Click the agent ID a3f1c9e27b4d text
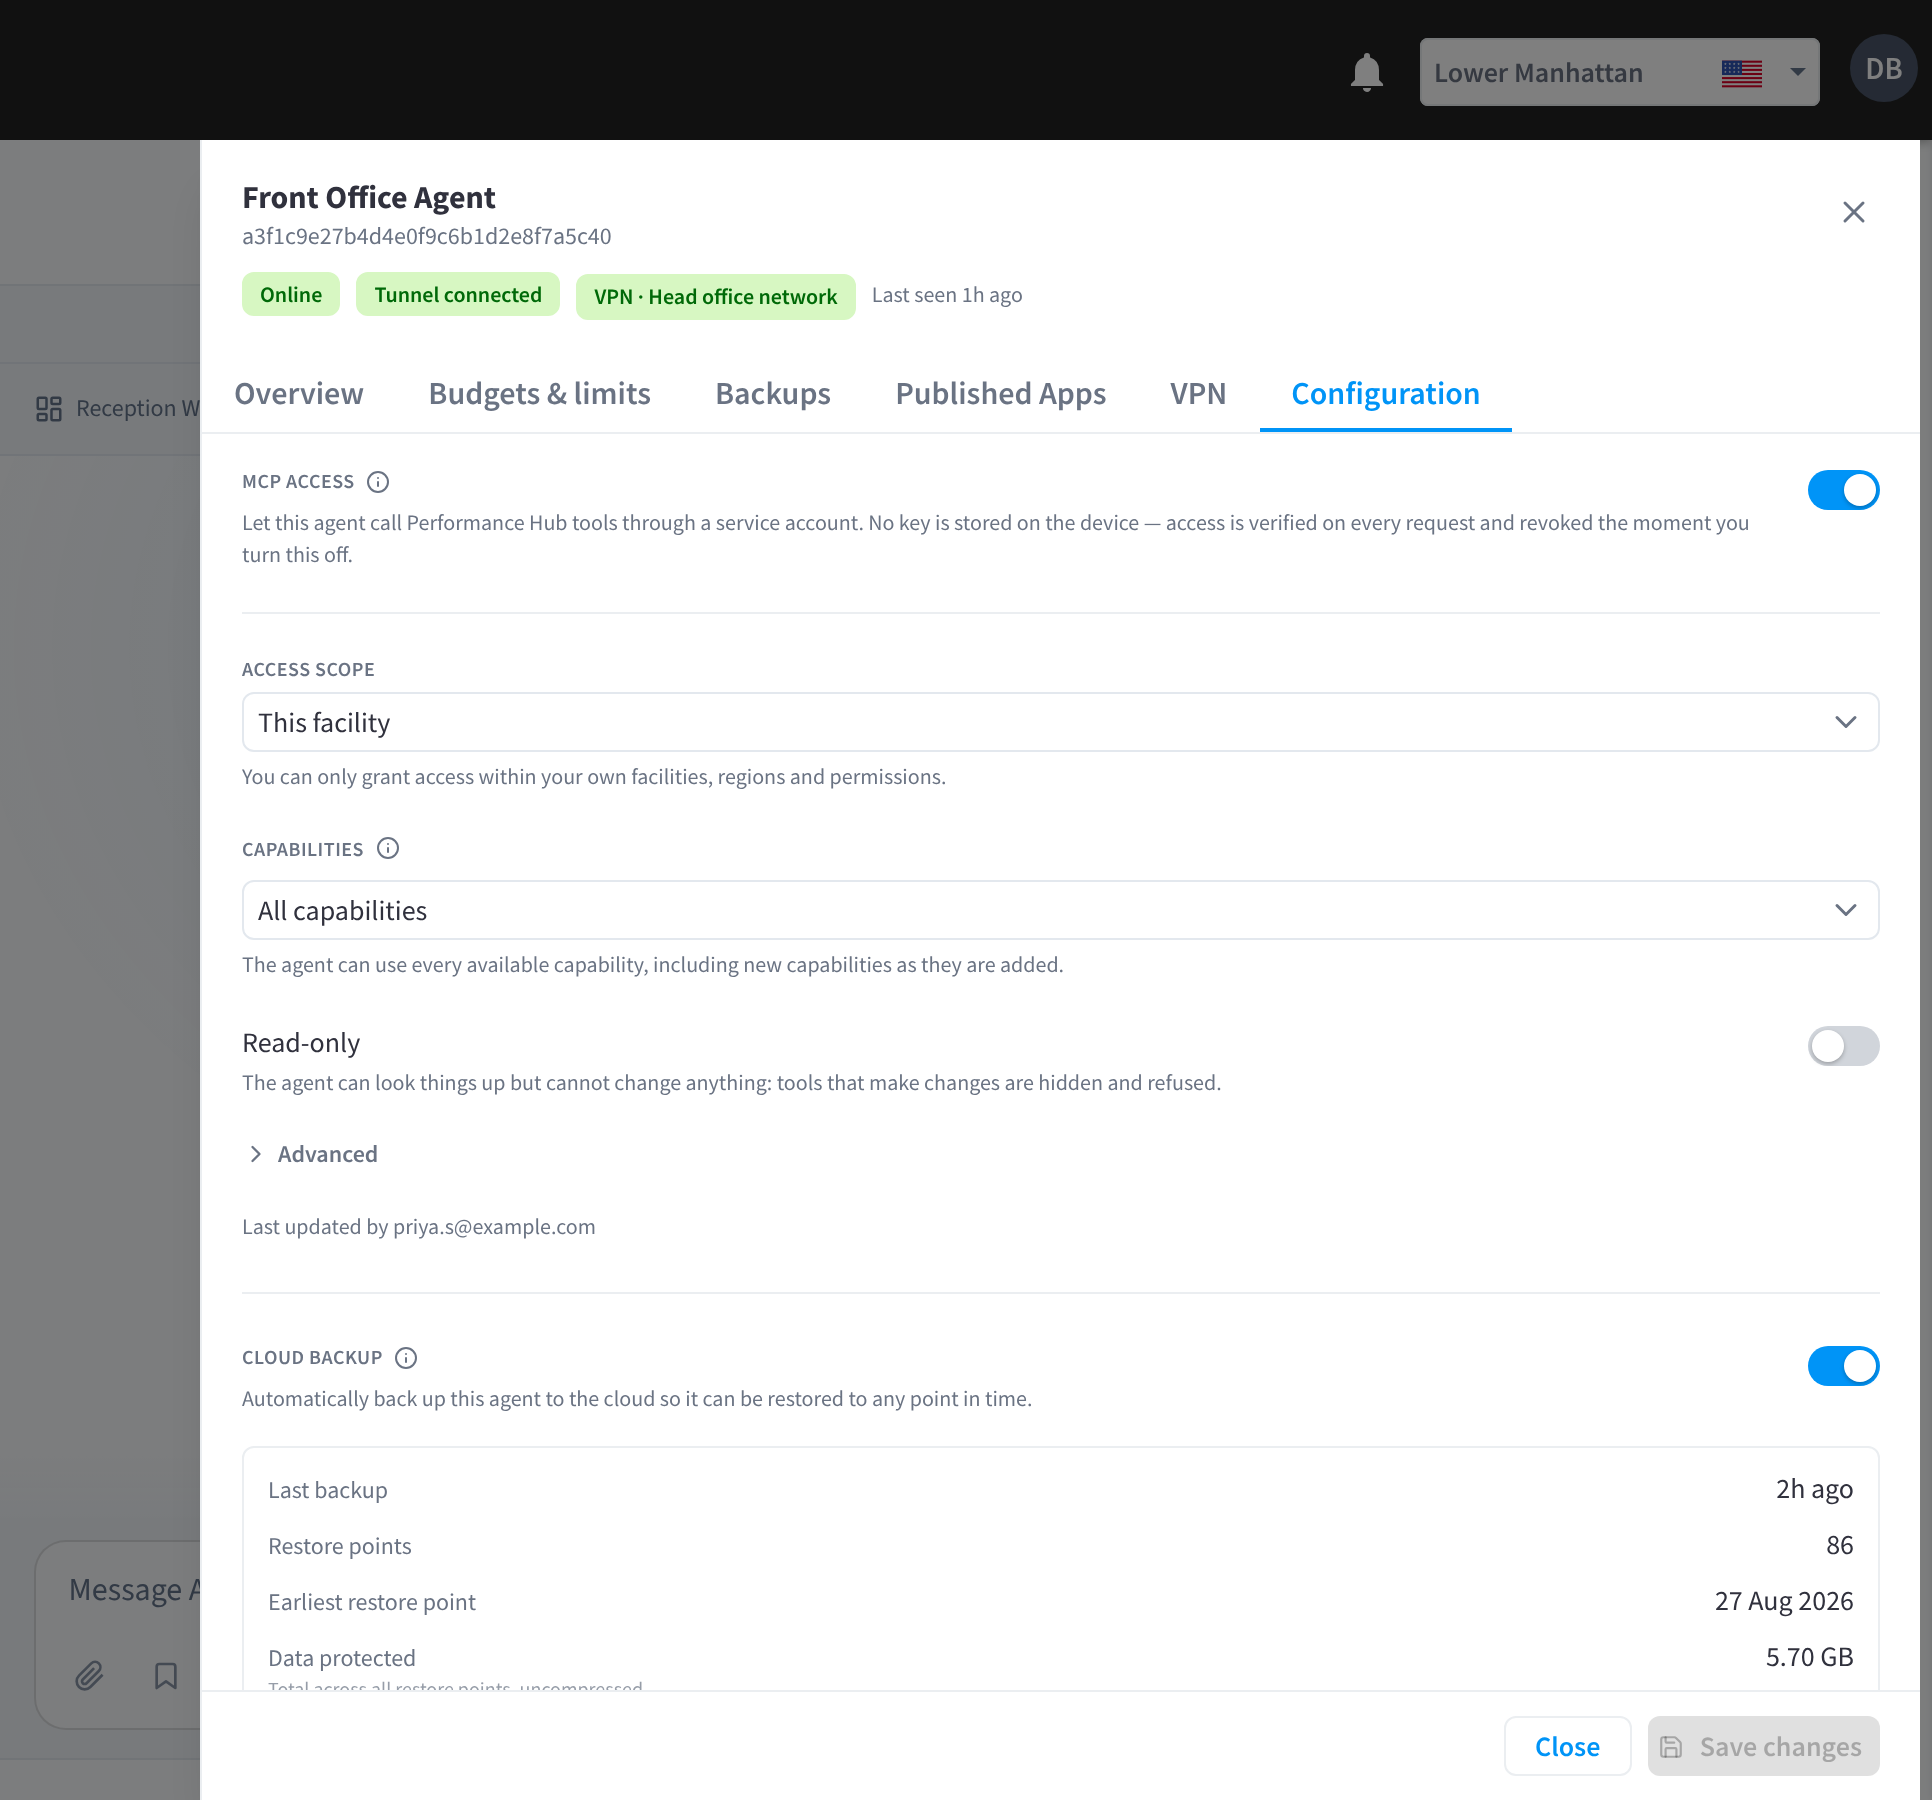The width and height of the screenshot is (1932, 1800). (x=427, y=236)
